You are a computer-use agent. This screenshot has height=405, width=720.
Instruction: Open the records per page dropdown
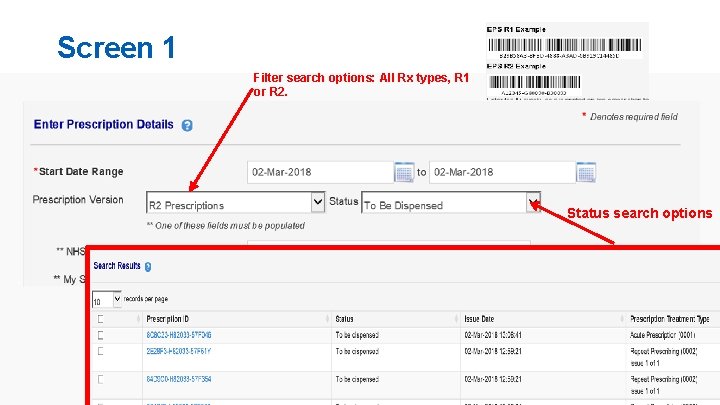(x=107, y=299)
